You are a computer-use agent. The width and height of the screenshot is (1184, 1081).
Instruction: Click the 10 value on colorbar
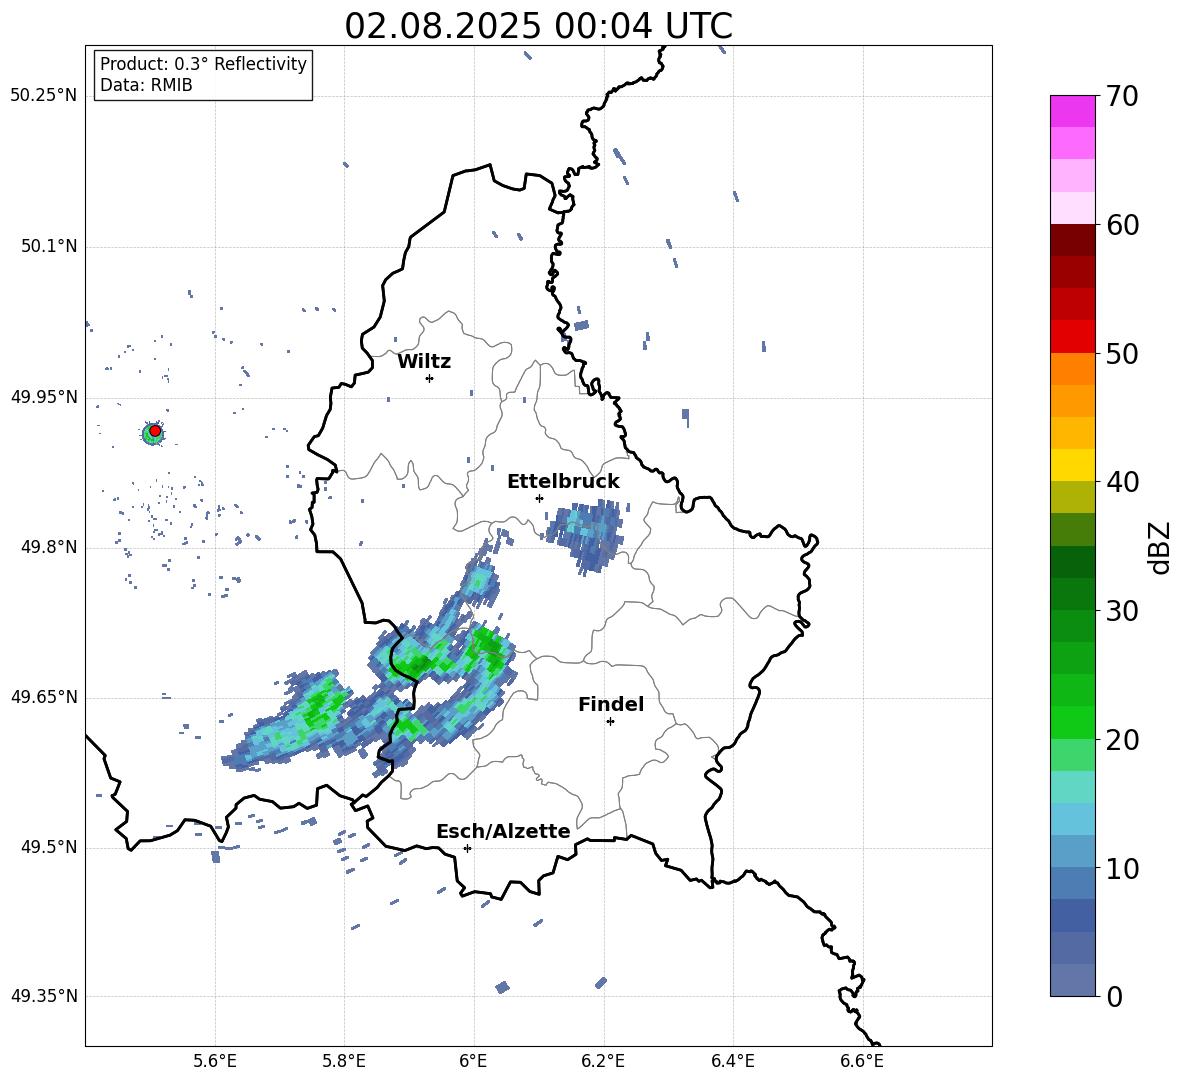click(x=1122, y=869)
